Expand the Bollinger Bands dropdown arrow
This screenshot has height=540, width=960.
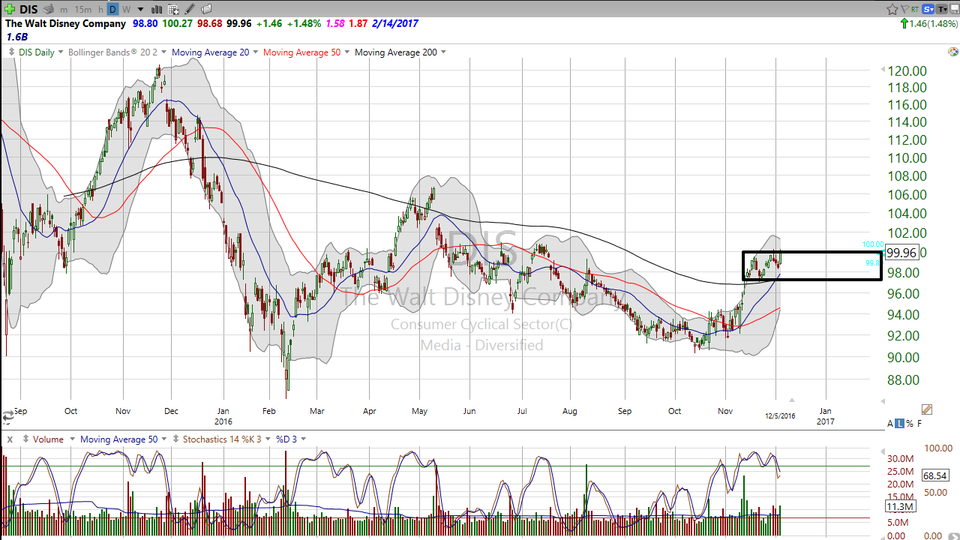click(x=163, y=52)
